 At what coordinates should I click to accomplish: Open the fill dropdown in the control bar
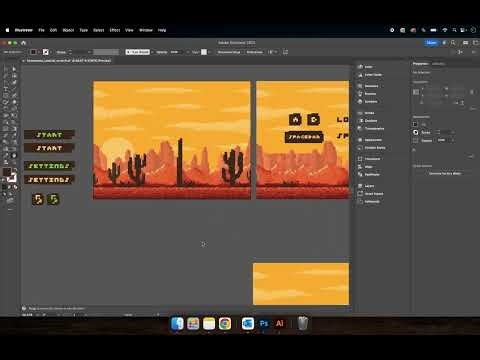[39, 52]
